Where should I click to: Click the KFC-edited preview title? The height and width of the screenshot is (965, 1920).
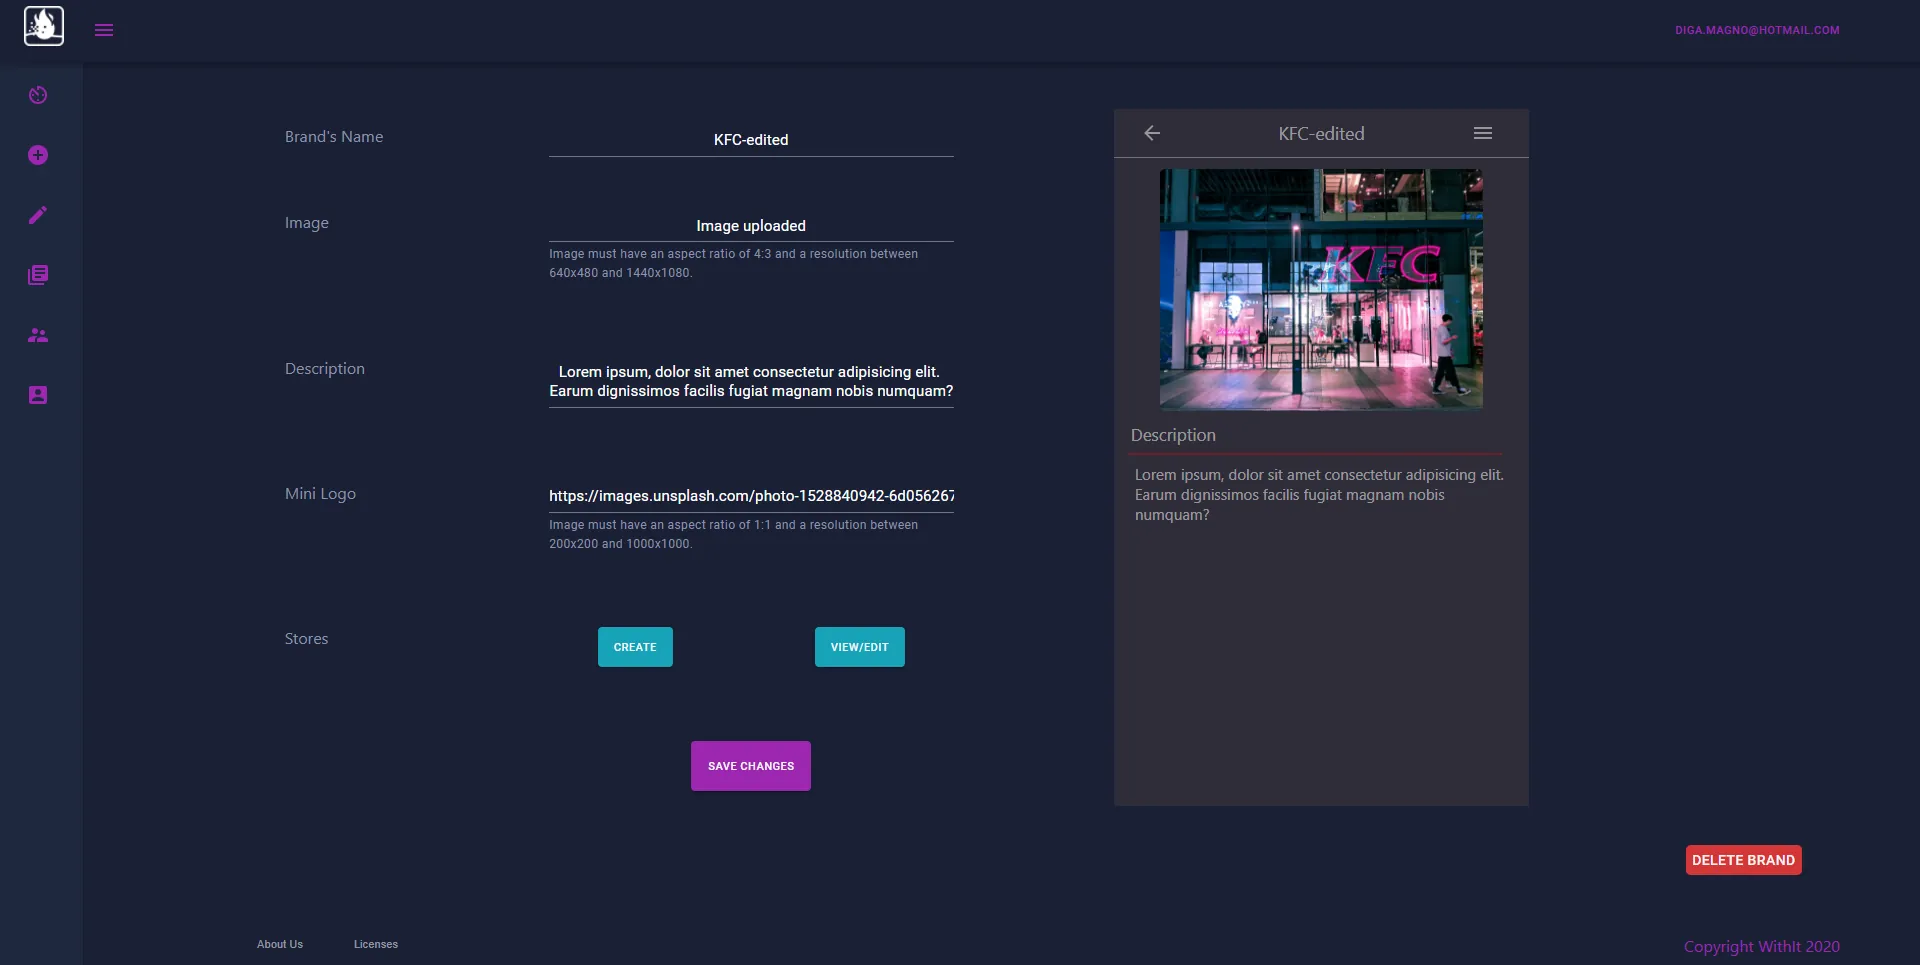[1321, 134]
